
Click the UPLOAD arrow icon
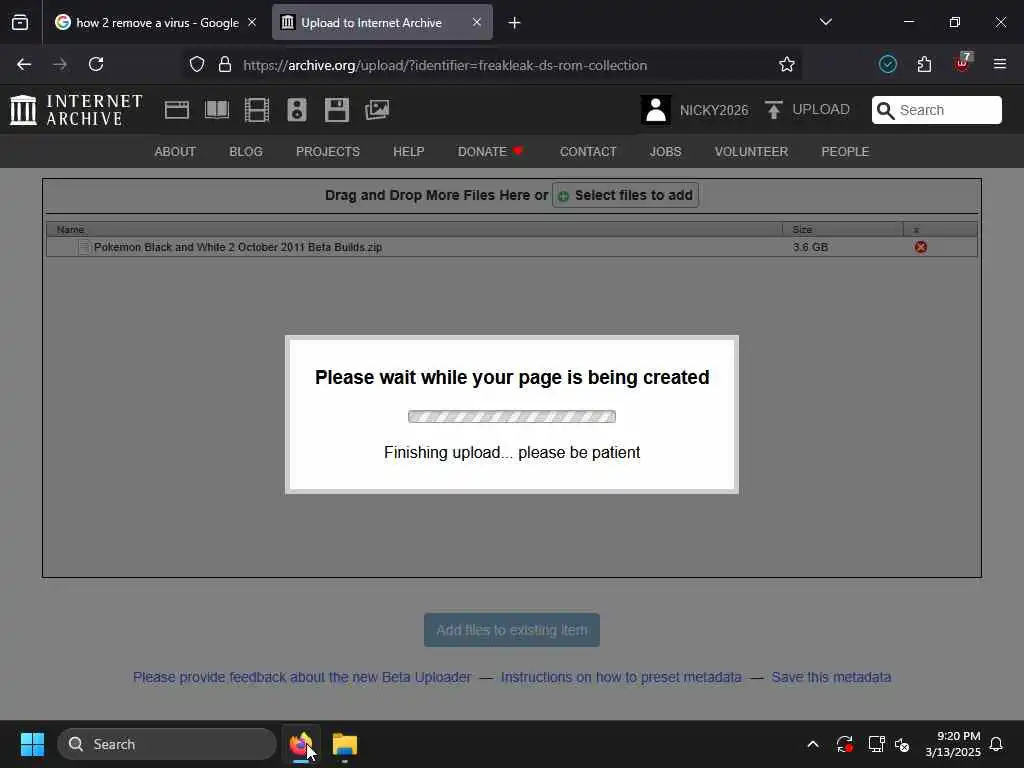pos(774,110)
